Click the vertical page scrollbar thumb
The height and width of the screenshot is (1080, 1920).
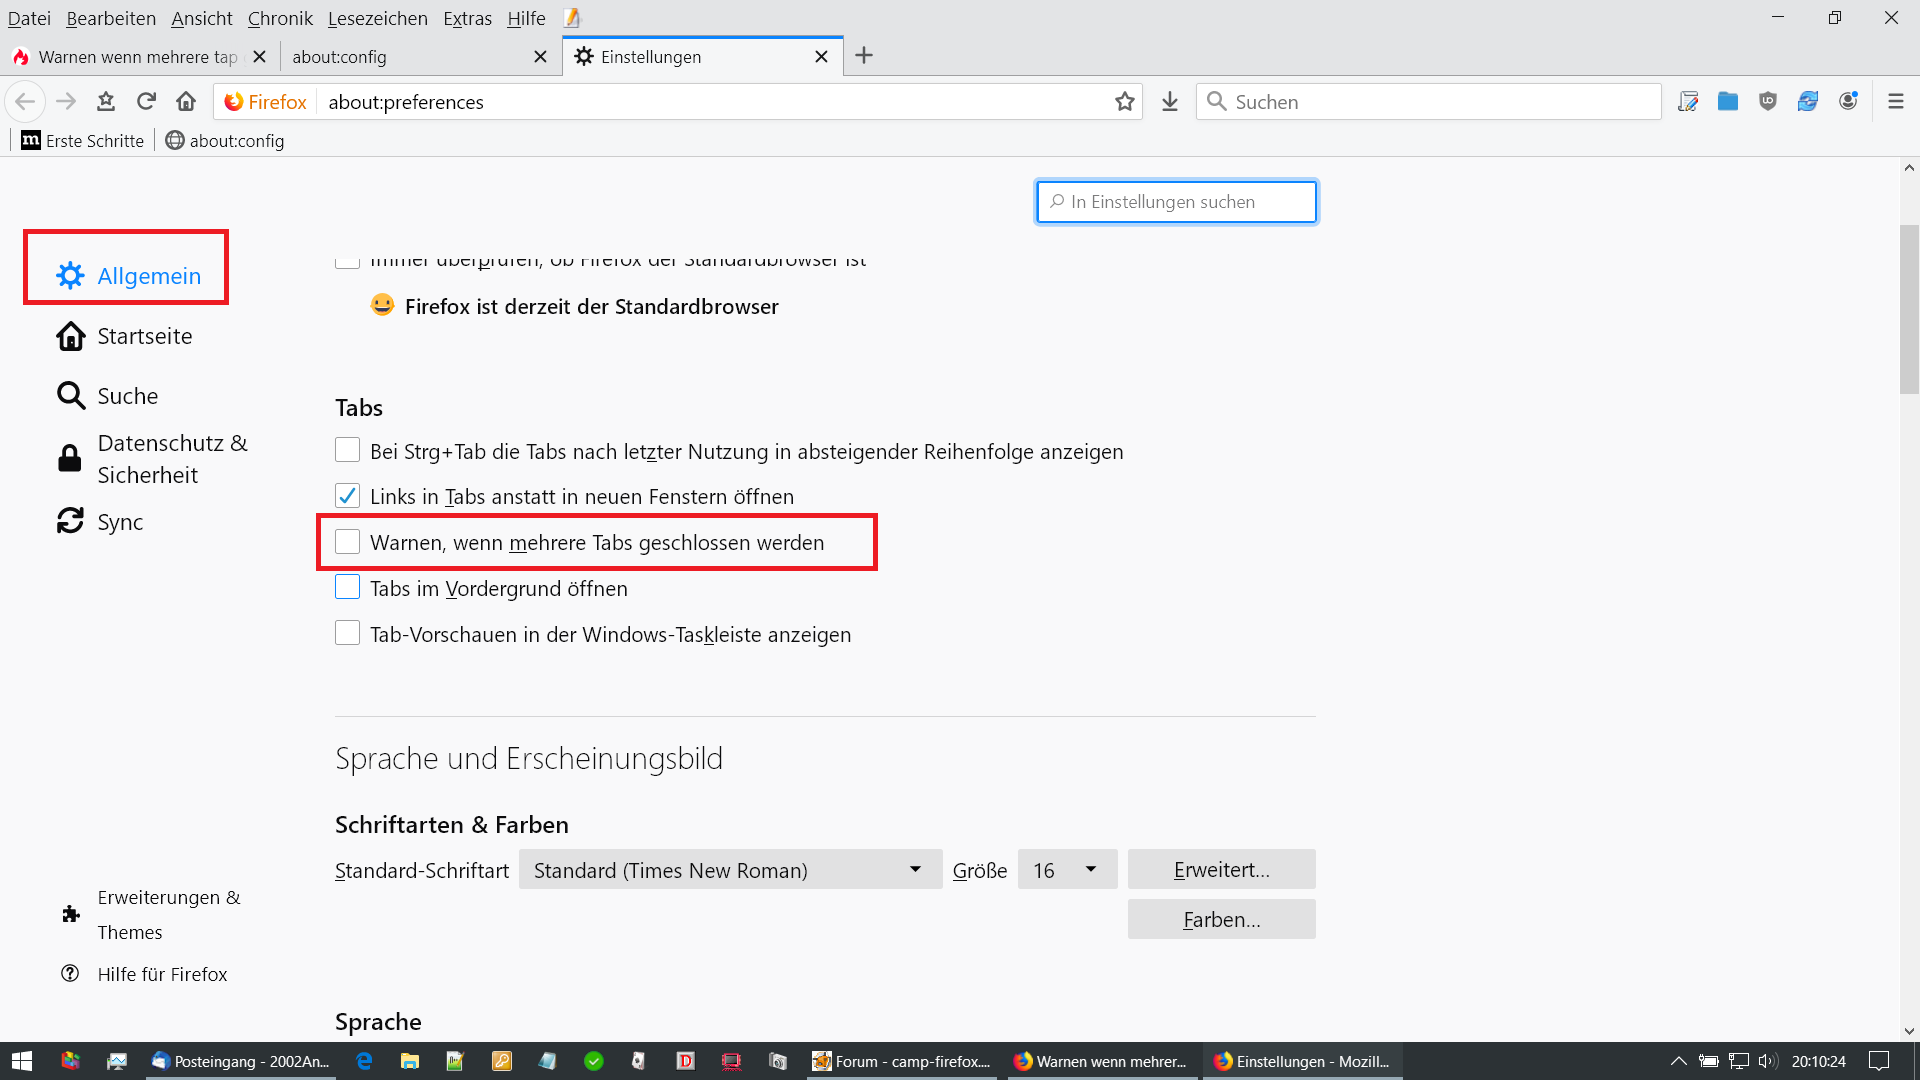pyautogui.click(x=1909, y=310)
